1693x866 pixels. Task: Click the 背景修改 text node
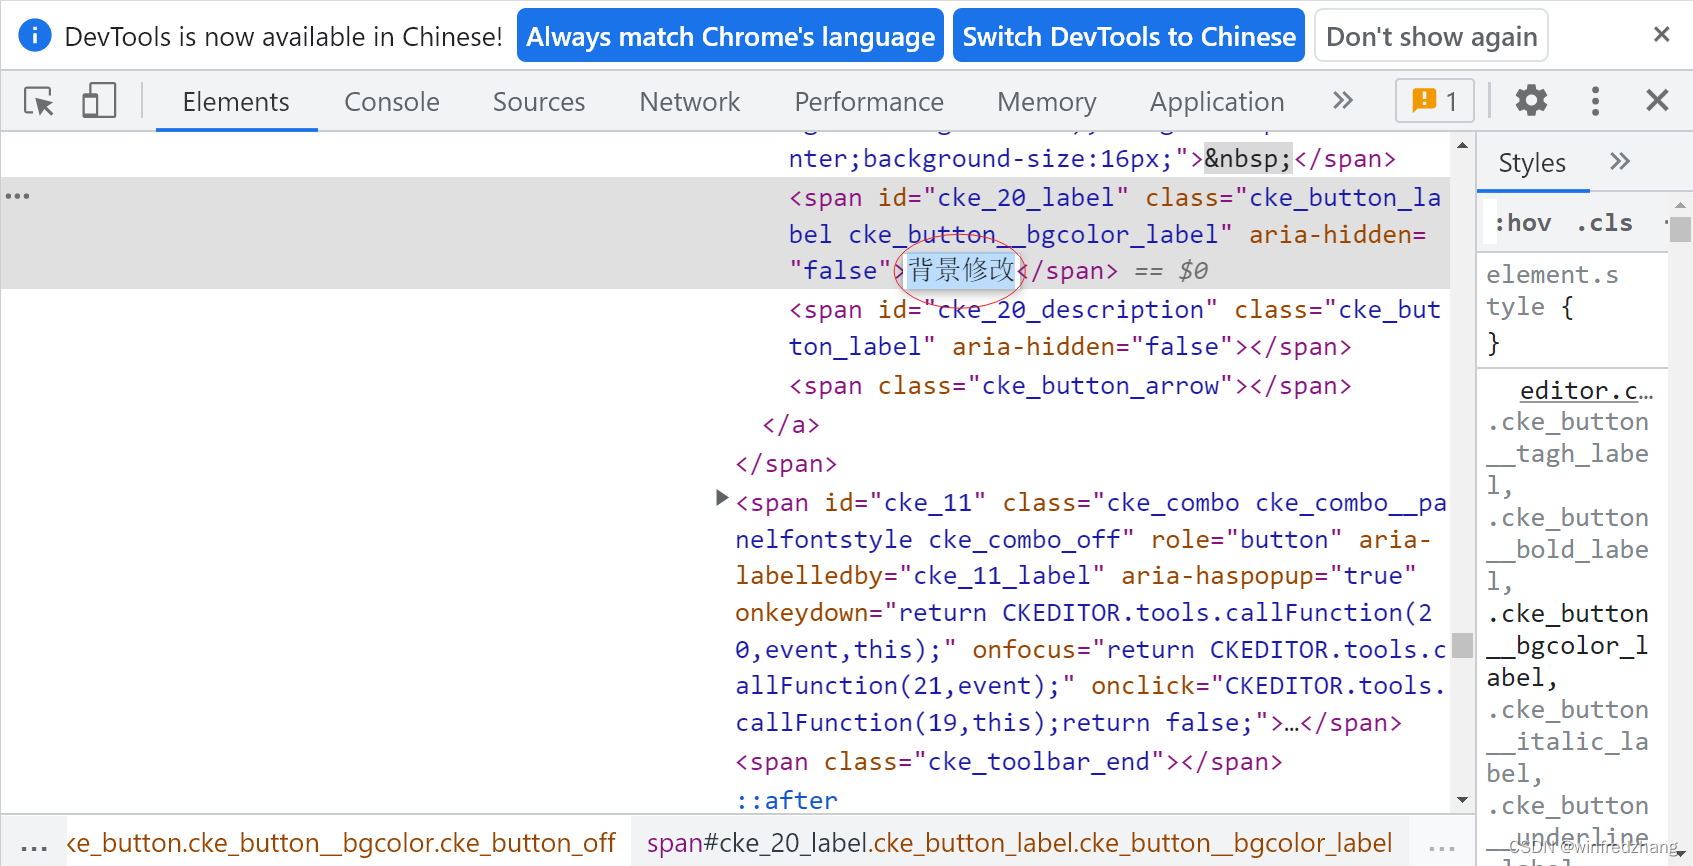click(960, 270)
